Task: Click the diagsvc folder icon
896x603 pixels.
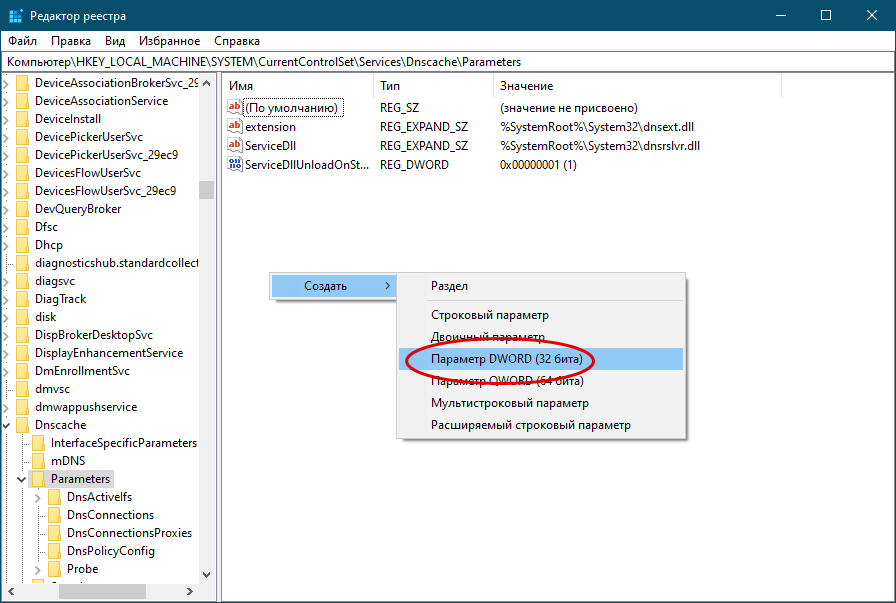Action: [x=22, y=281]
